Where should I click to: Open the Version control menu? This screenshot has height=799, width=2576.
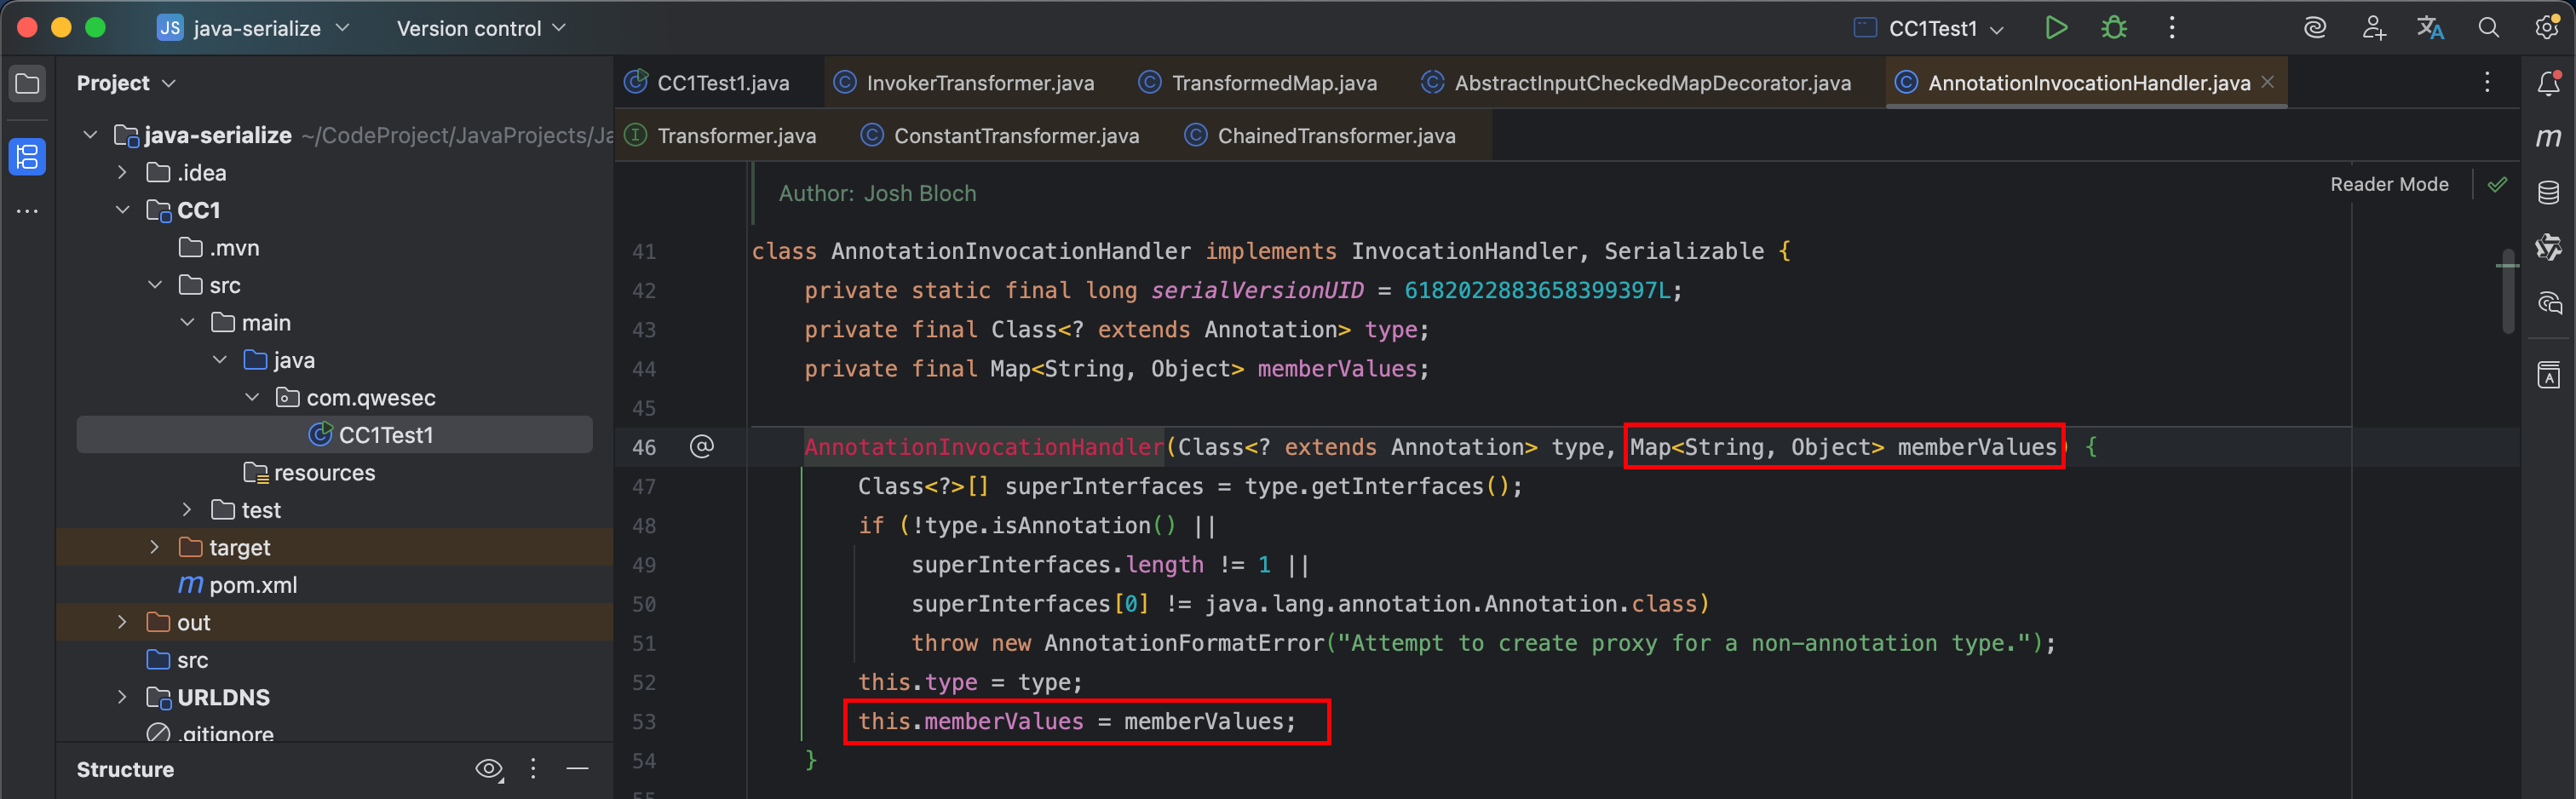point(480,28)
